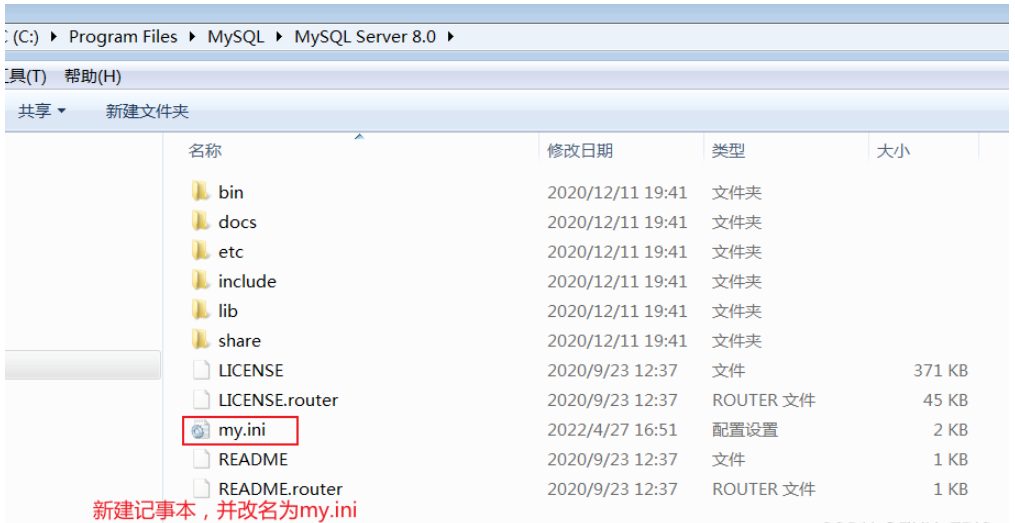Sort by the 大小 column header

pos(893,151)
